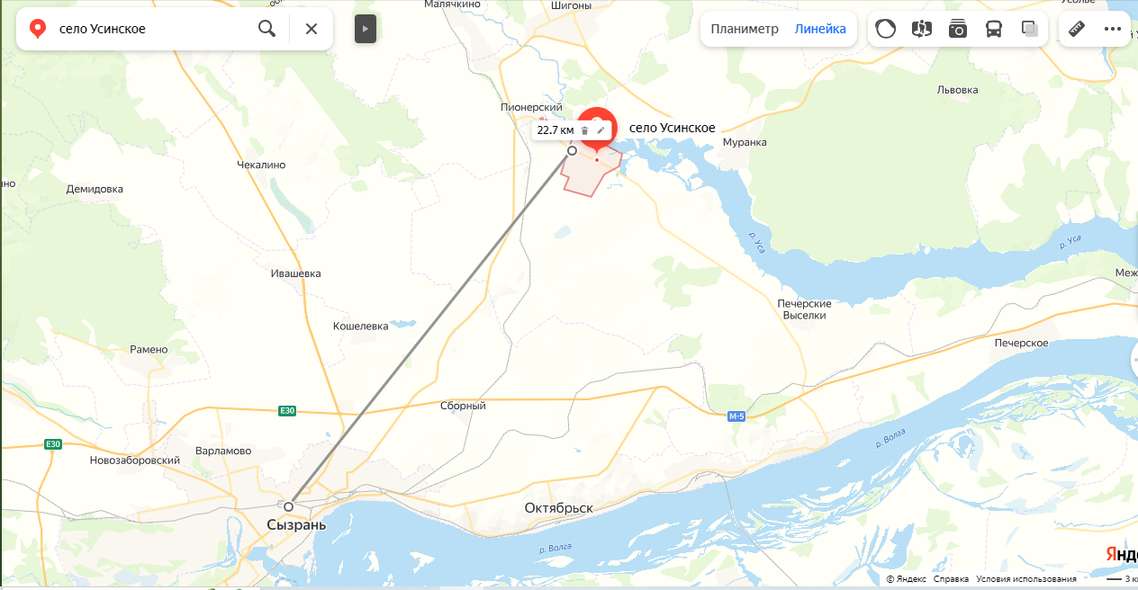Image resolution: width=1138 pixels, height=590 pixels.
Task: Expand the collapsed side panel arrow
Action: (365, 28)
